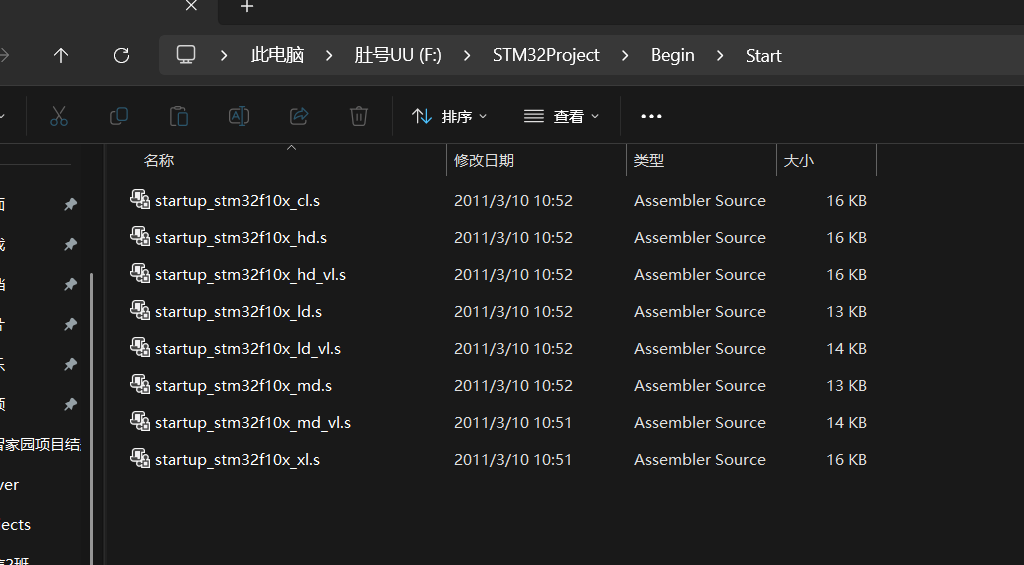Click 14 KB size in ld_vl.s row
This screenshot has width=1024, height=565.
click(846, 349)
